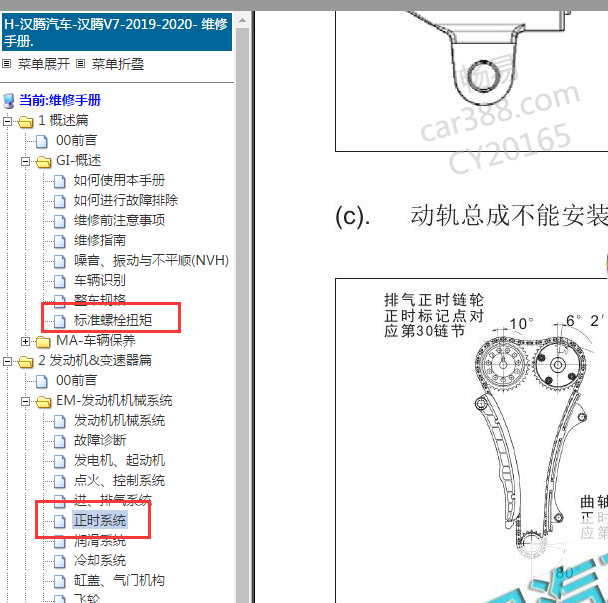Open the 维修前注意事项 page
Viewport: 608px width, 603px height.
(119, 220)
